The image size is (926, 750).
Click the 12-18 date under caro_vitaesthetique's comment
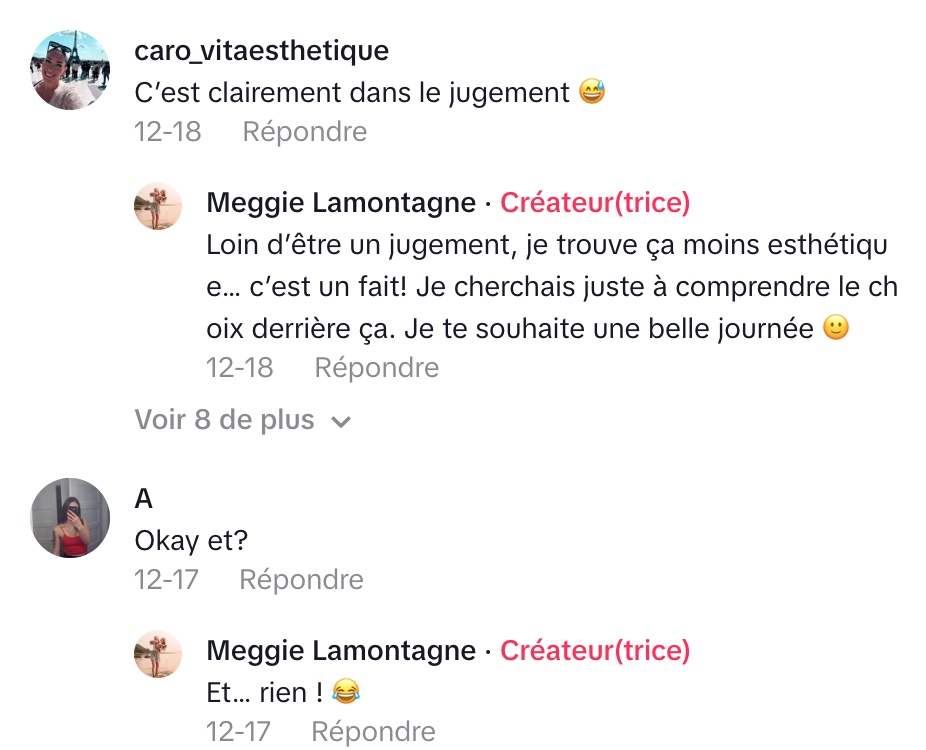pos(168,132)
